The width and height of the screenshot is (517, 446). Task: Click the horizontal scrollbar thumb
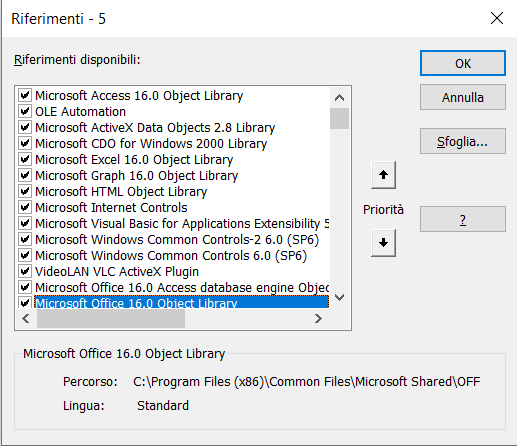tap(111, 319)
